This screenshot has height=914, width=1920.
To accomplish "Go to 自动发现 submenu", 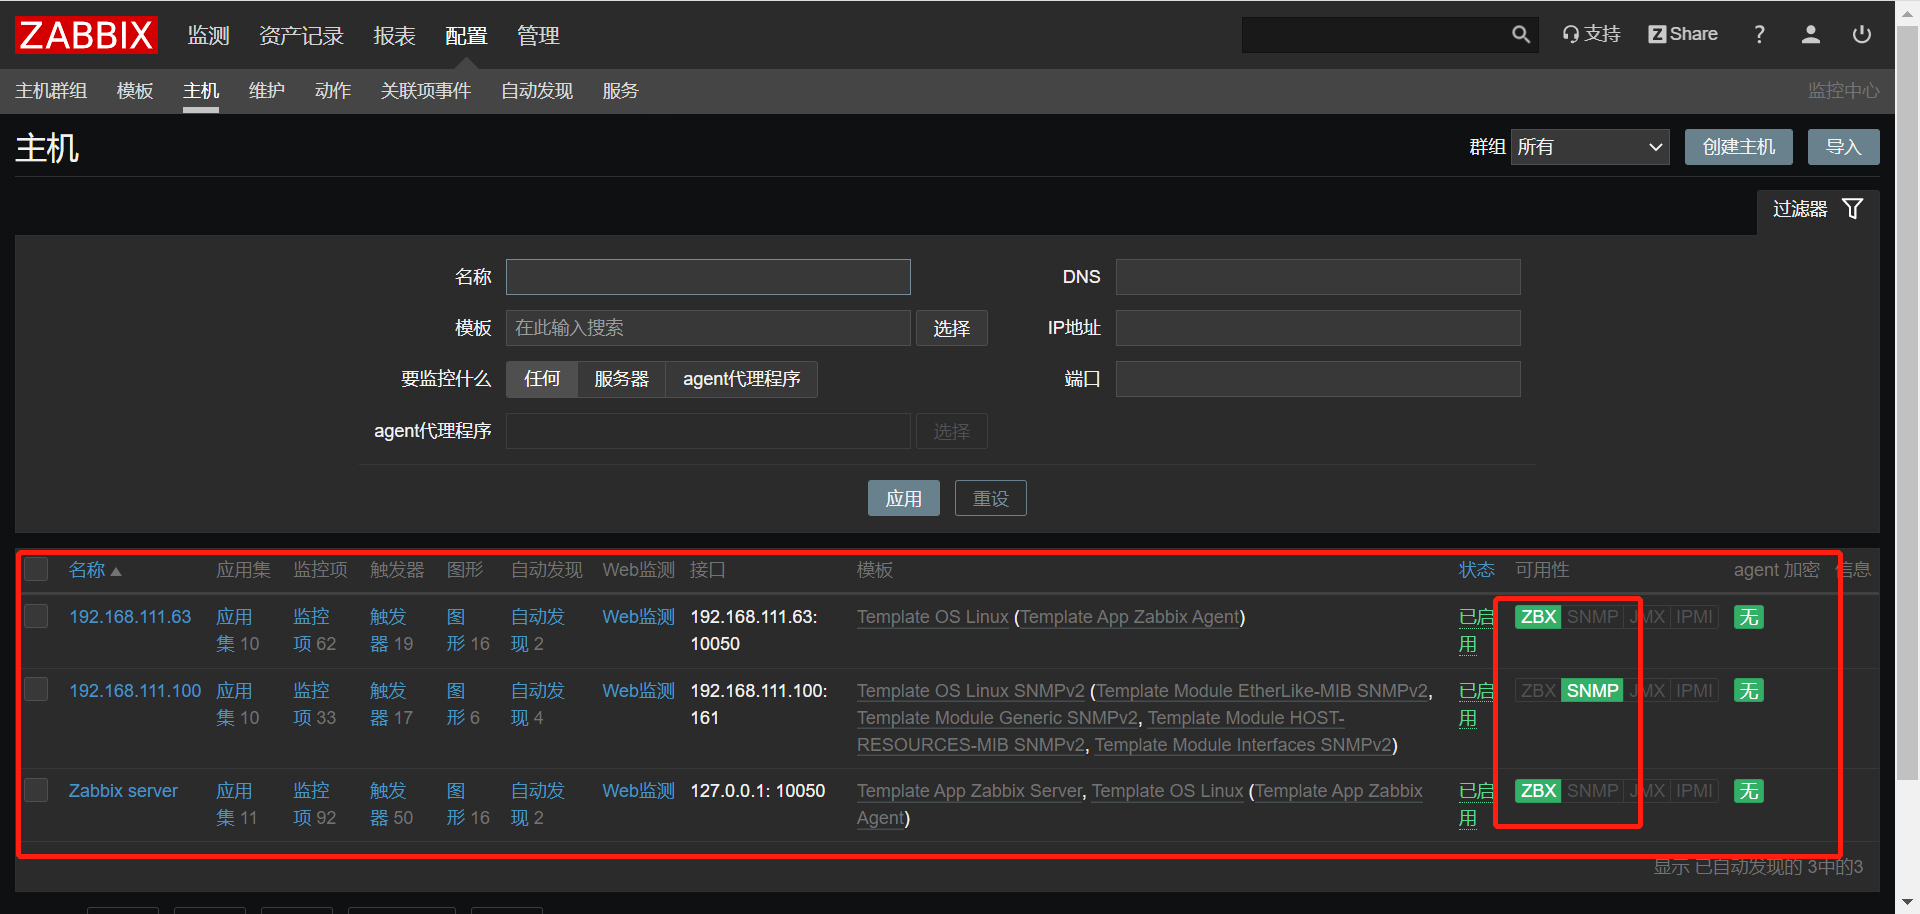I will click(537, 91).
